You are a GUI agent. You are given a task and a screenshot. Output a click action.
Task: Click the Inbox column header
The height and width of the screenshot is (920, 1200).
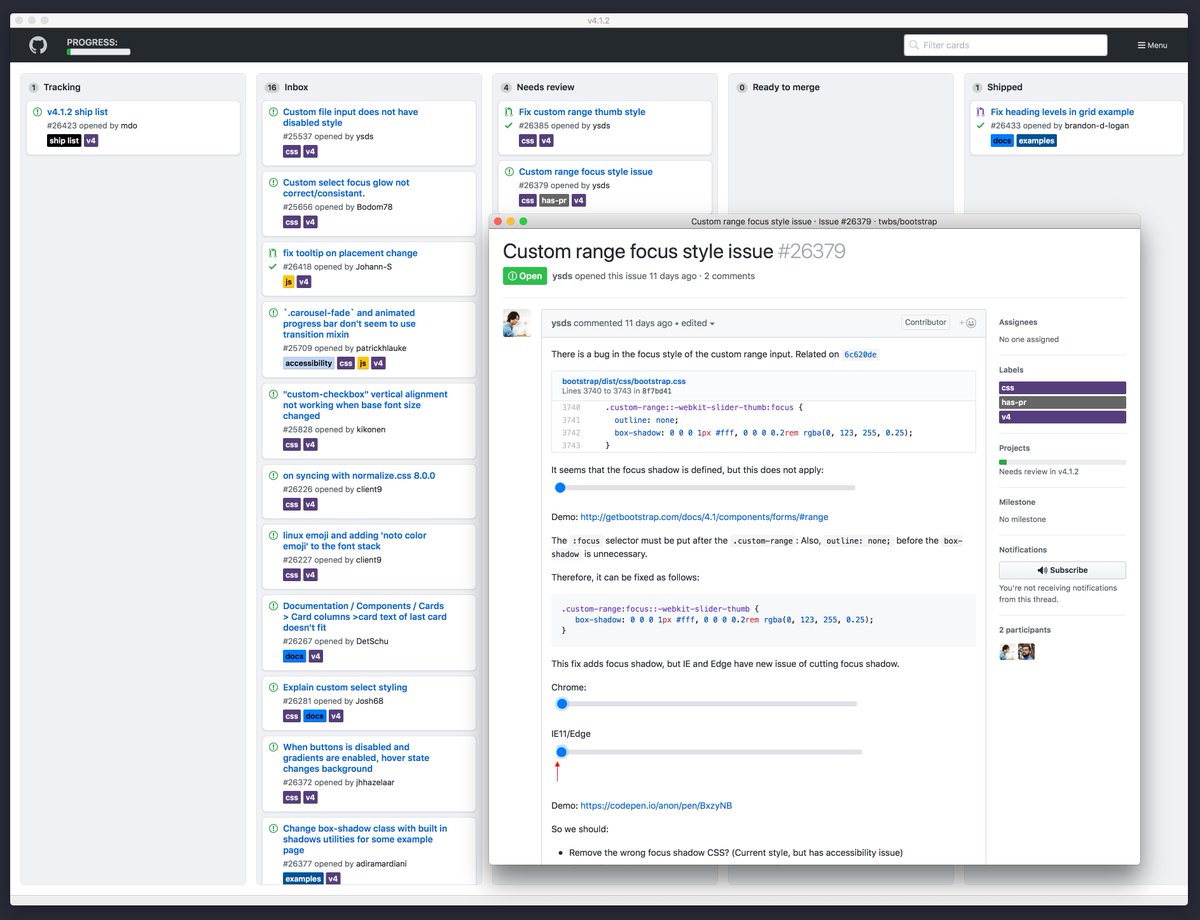coord(297,87)
